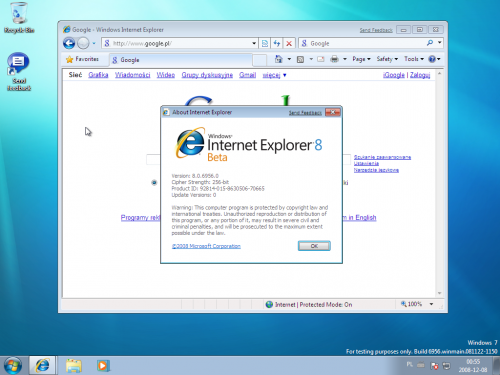Open the Wideo link
Screen dimensions: 500x375
coord(166,75)
